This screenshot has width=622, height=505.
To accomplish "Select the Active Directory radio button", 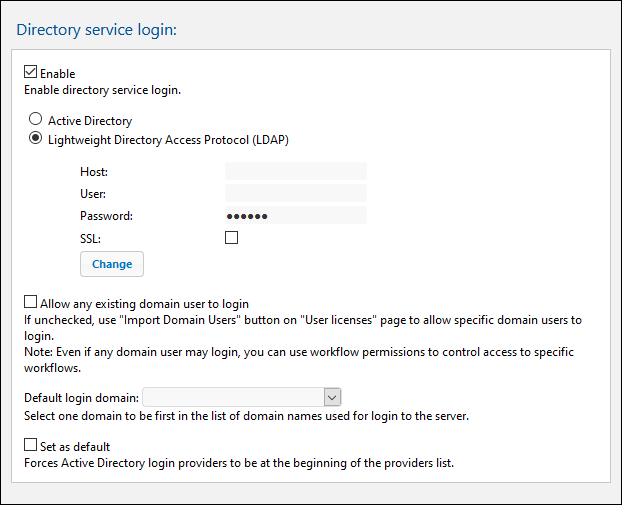I will [x=36, y=121].
